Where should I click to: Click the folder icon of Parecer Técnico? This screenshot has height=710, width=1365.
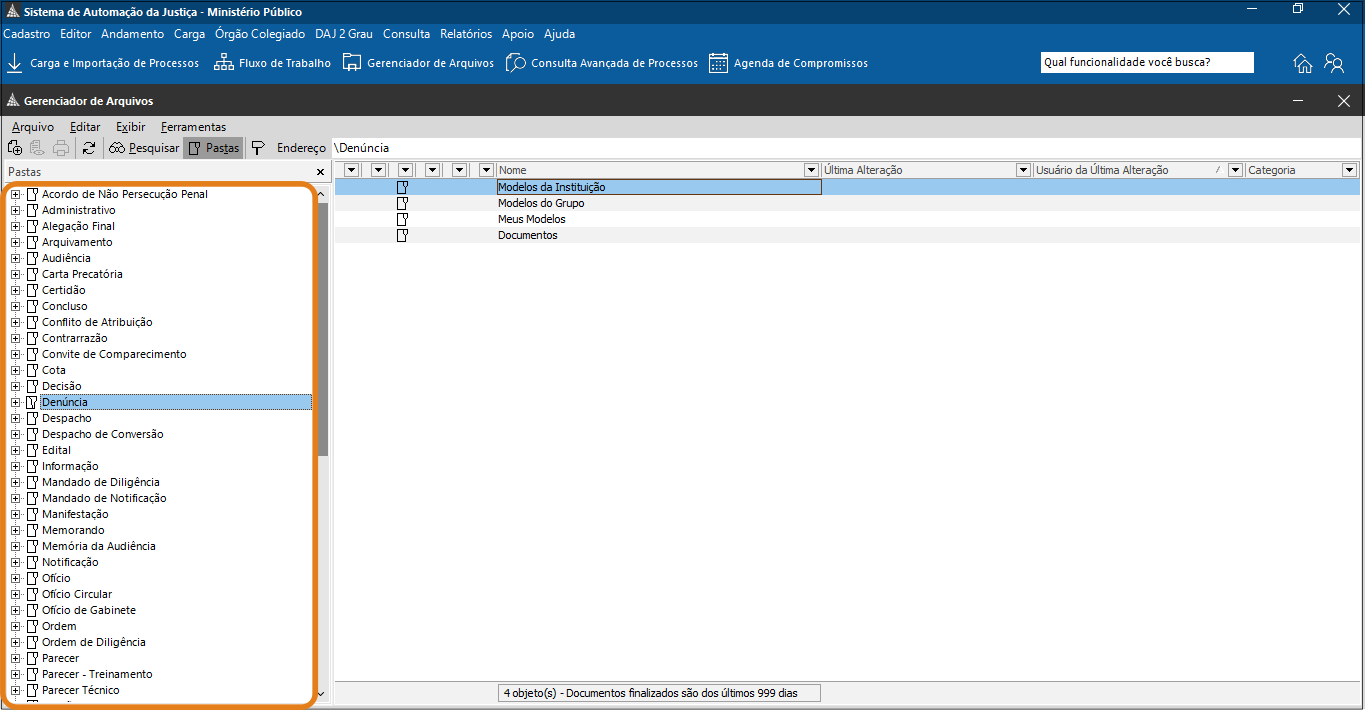(32, 690)
